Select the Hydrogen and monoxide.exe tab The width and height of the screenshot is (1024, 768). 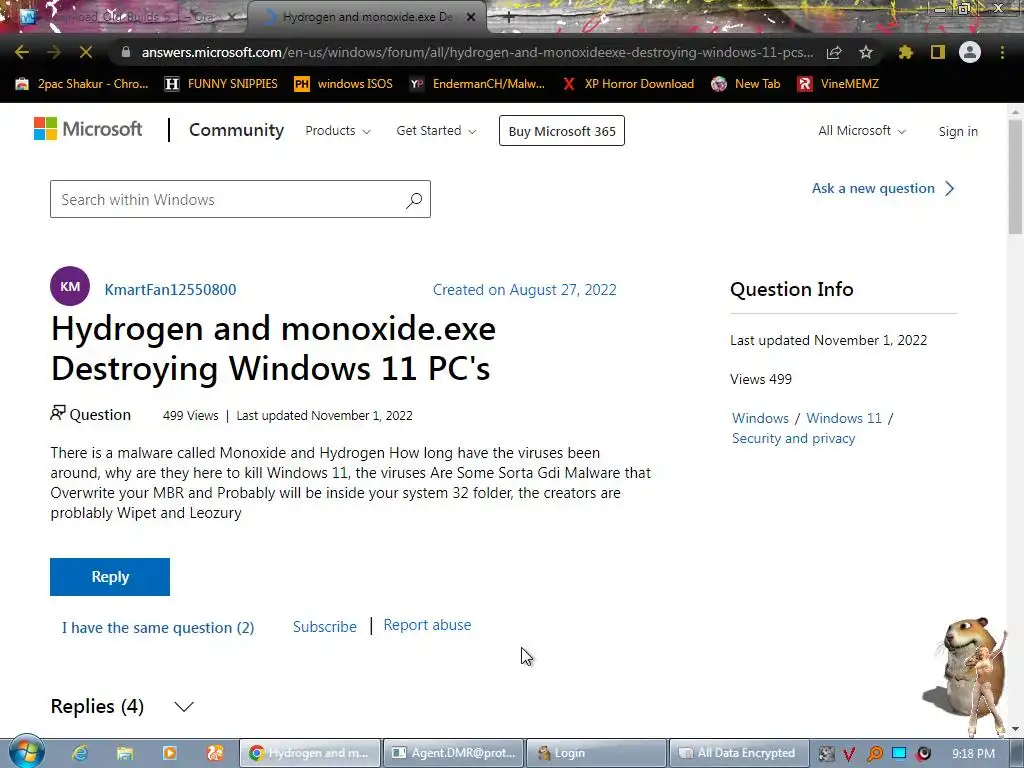(x=366, y=18)
